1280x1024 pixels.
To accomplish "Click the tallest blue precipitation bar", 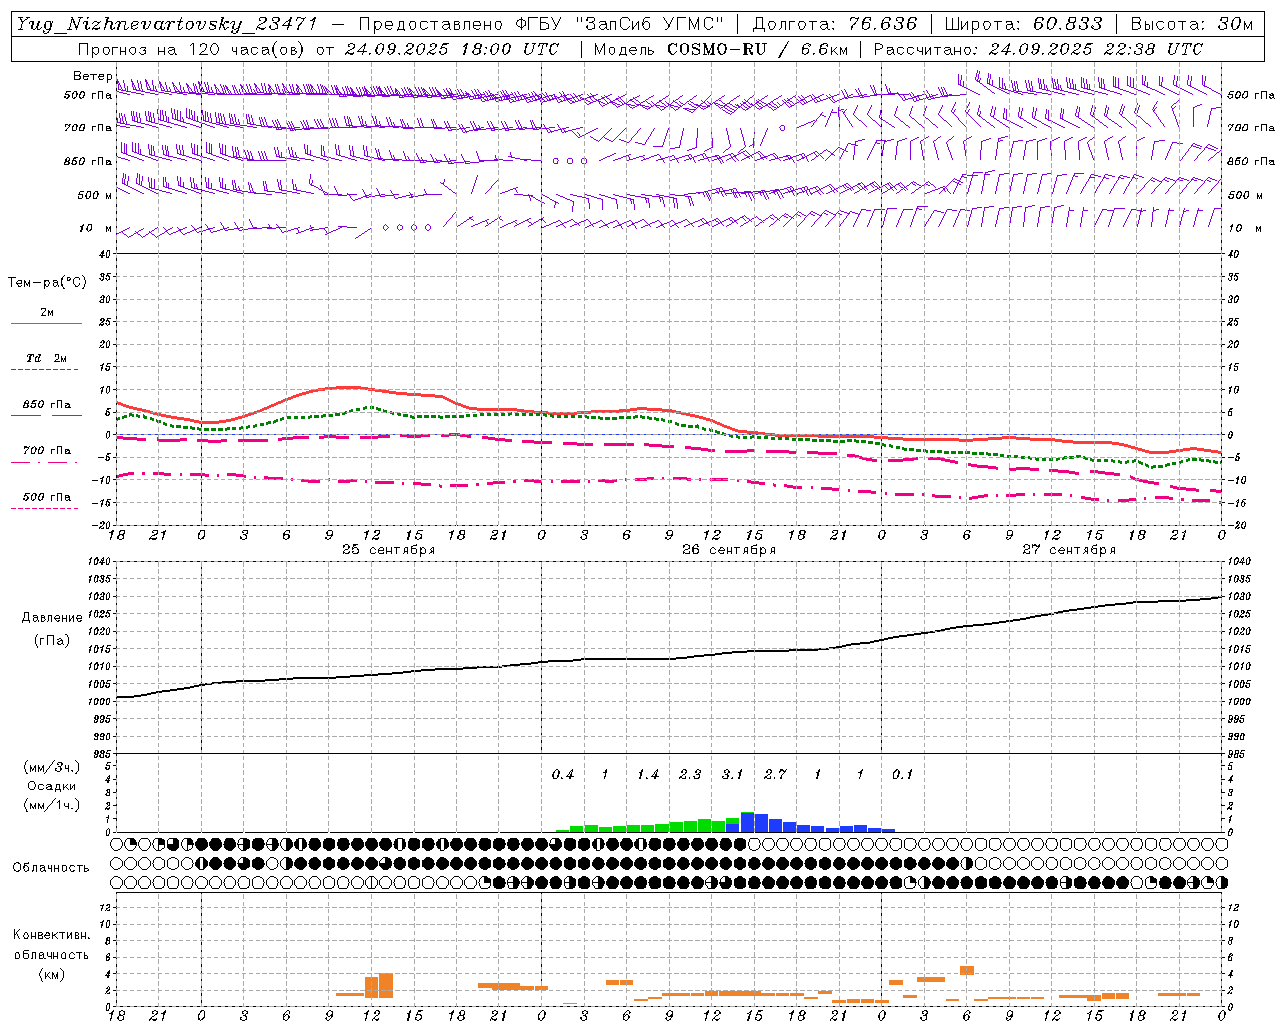I will [x=747, y=822].
